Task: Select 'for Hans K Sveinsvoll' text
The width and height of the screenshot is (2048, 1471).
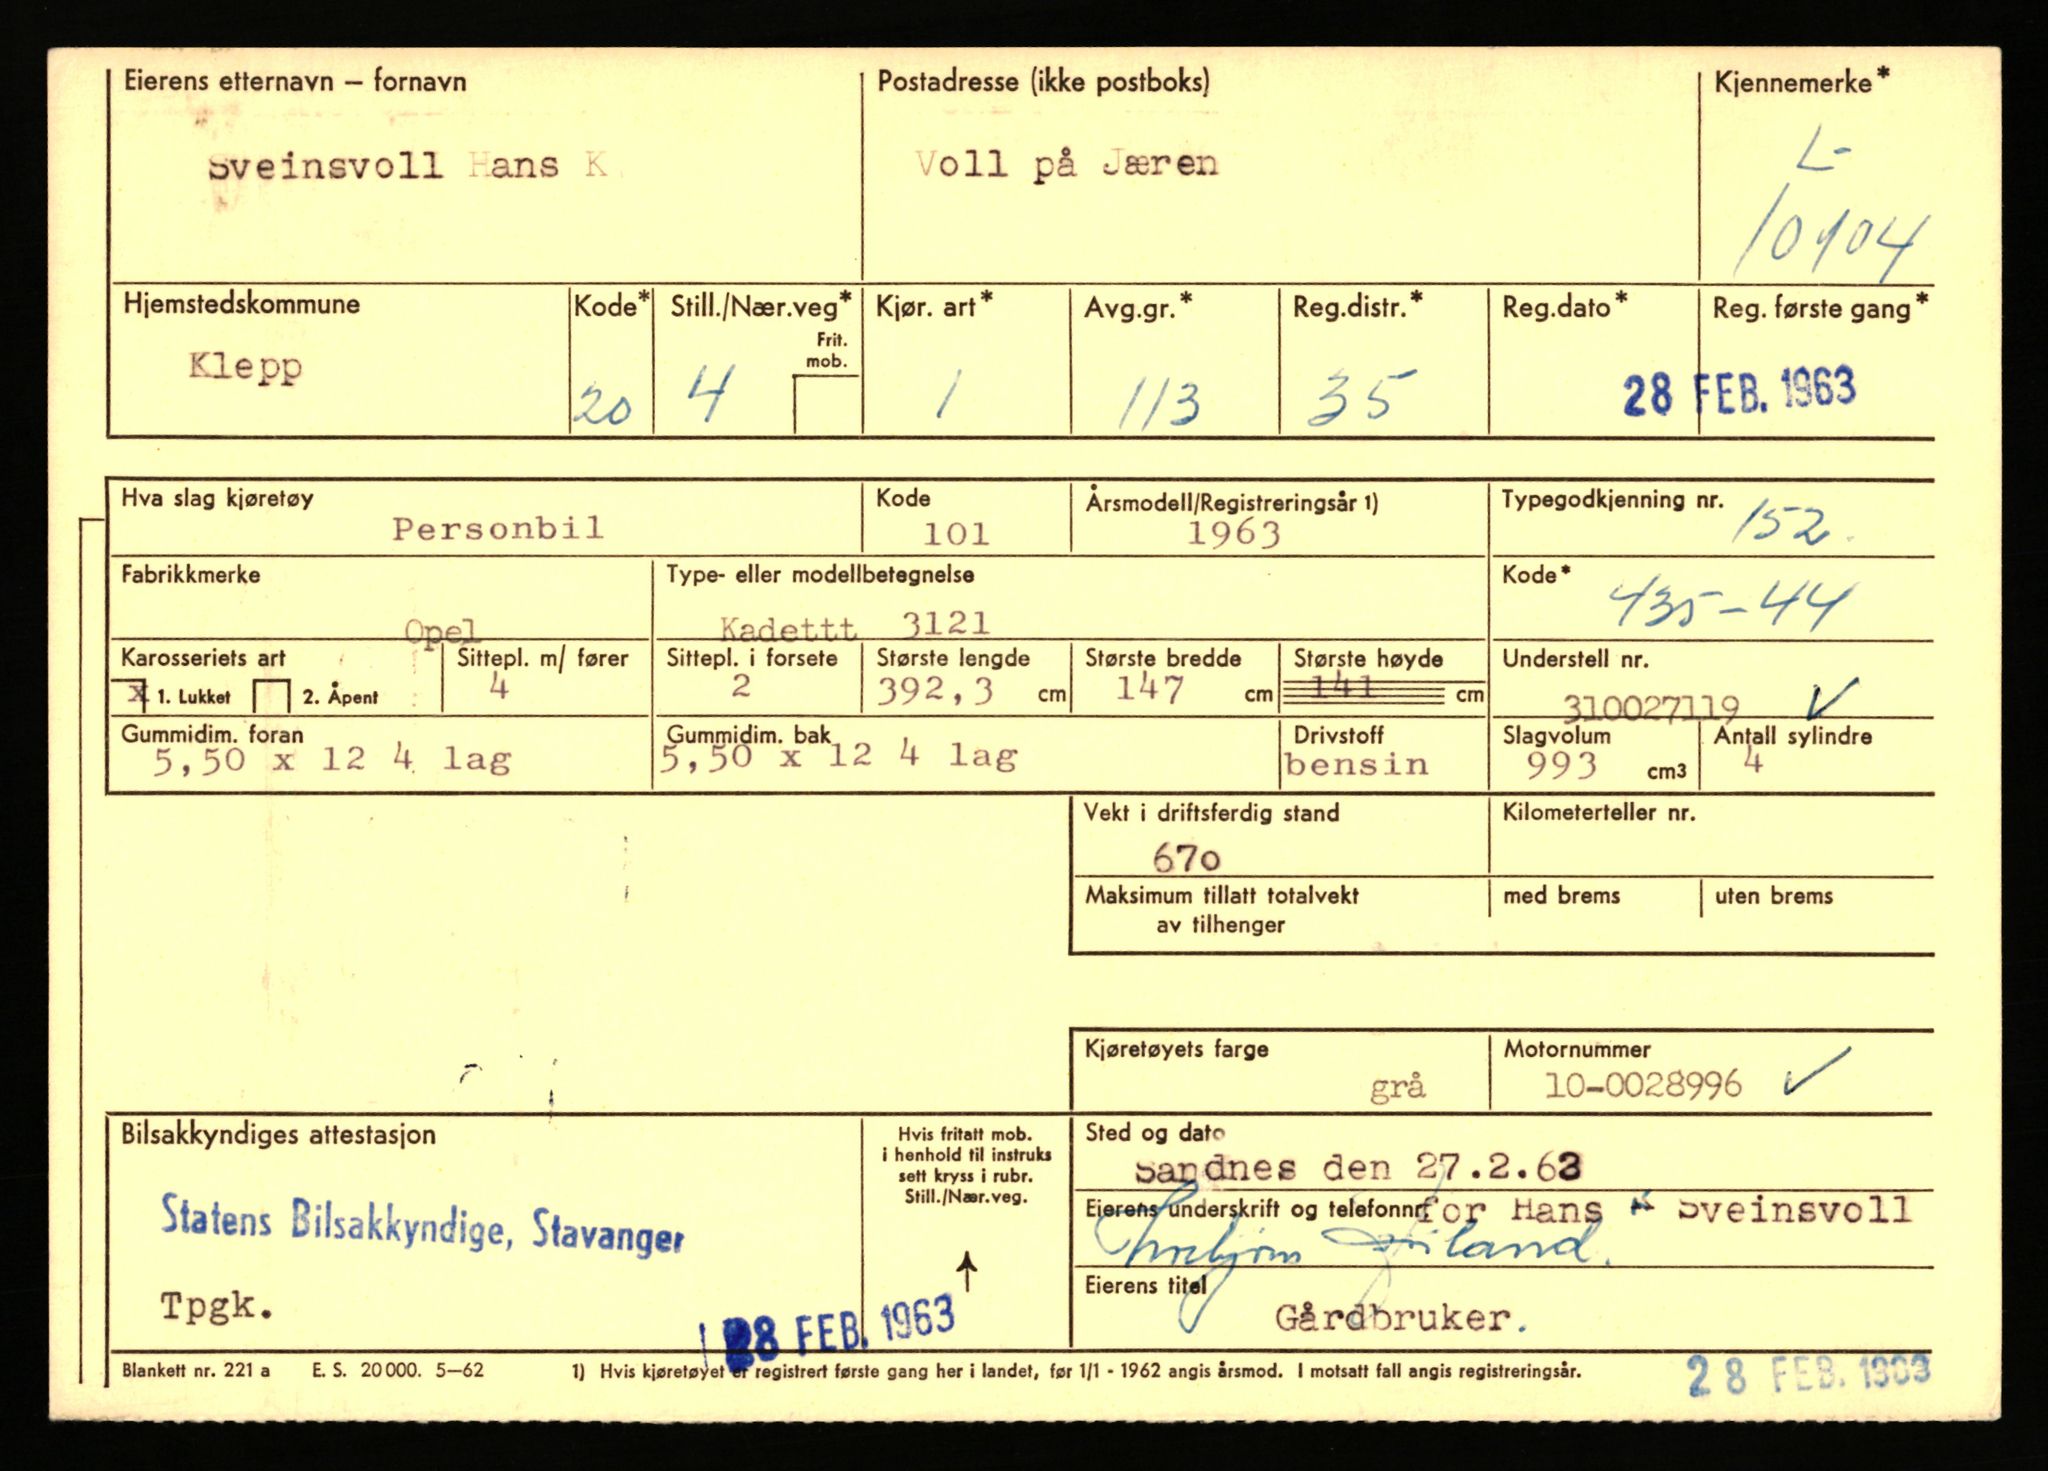Action: click(1664, 1209)
